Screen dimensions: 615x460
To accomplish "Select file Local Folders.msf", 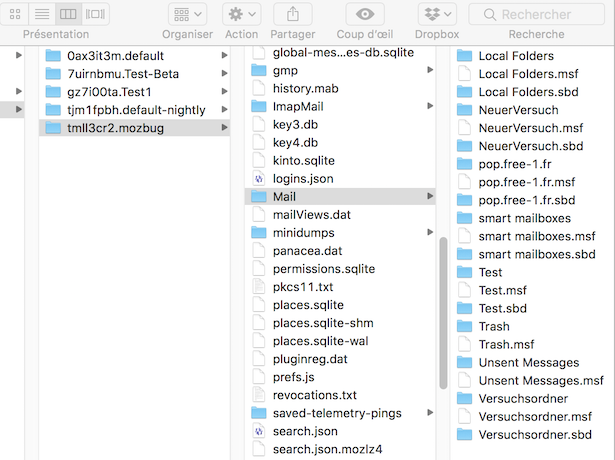I will [x=528, y=74].
